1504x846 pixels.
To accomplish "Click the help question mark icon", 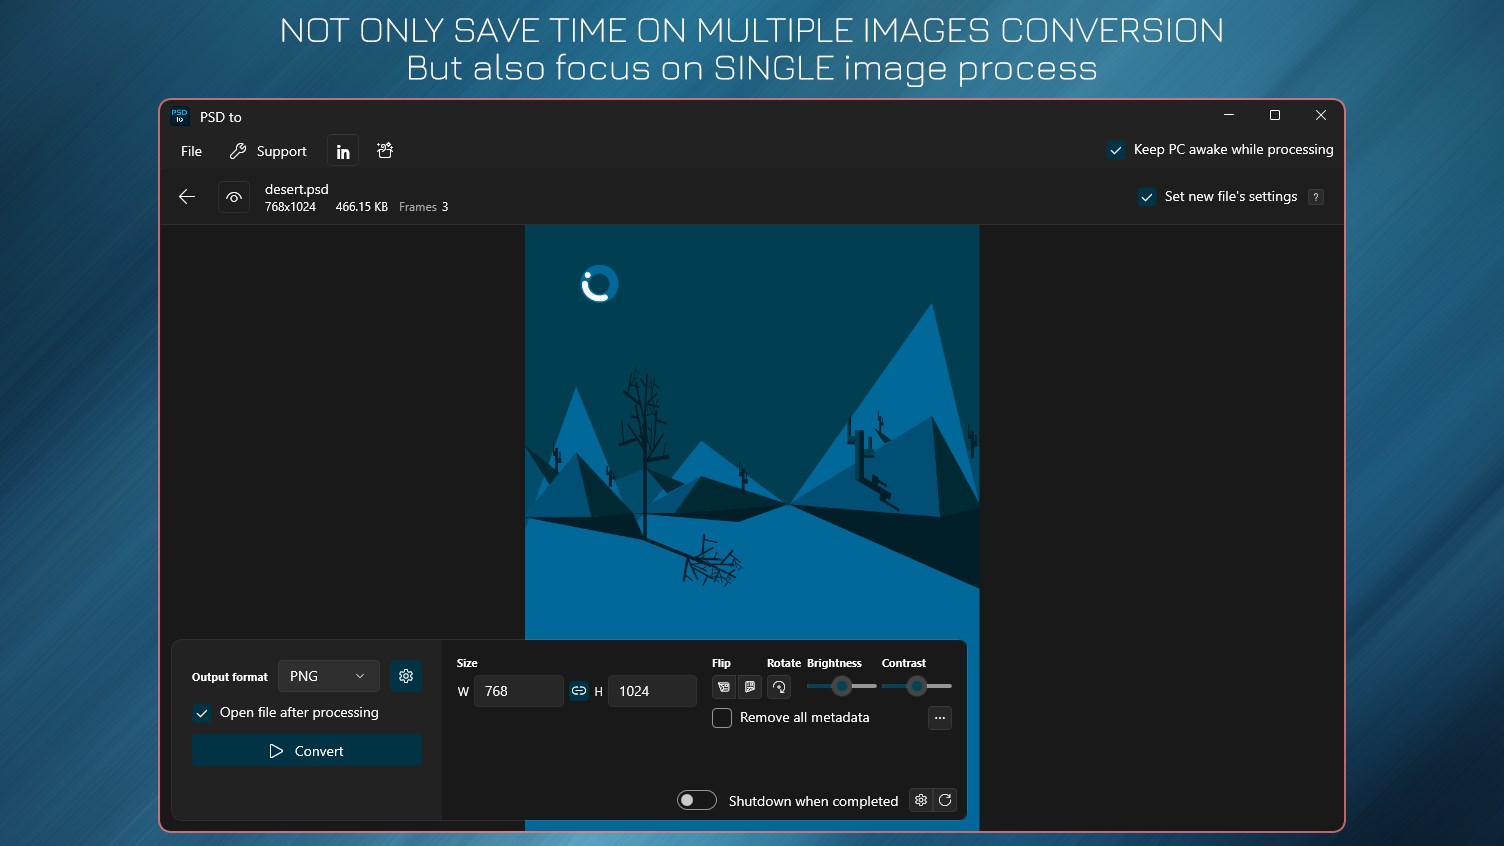I will [1316, 197].
